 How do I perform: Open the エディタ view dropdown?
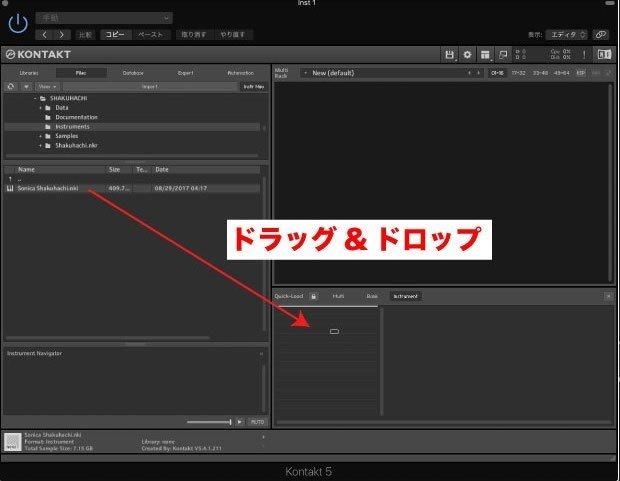click(x=566, y=35)
